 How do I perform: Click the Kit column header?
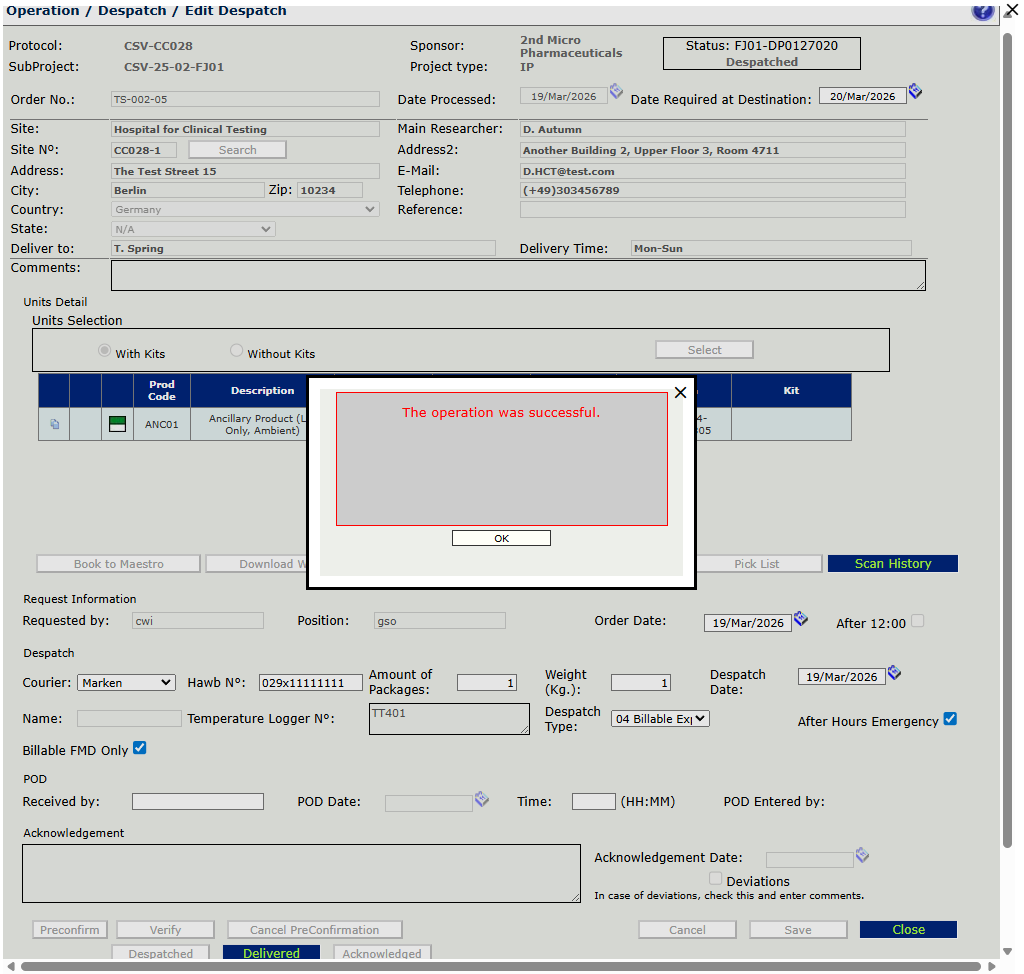click(791, 390)
